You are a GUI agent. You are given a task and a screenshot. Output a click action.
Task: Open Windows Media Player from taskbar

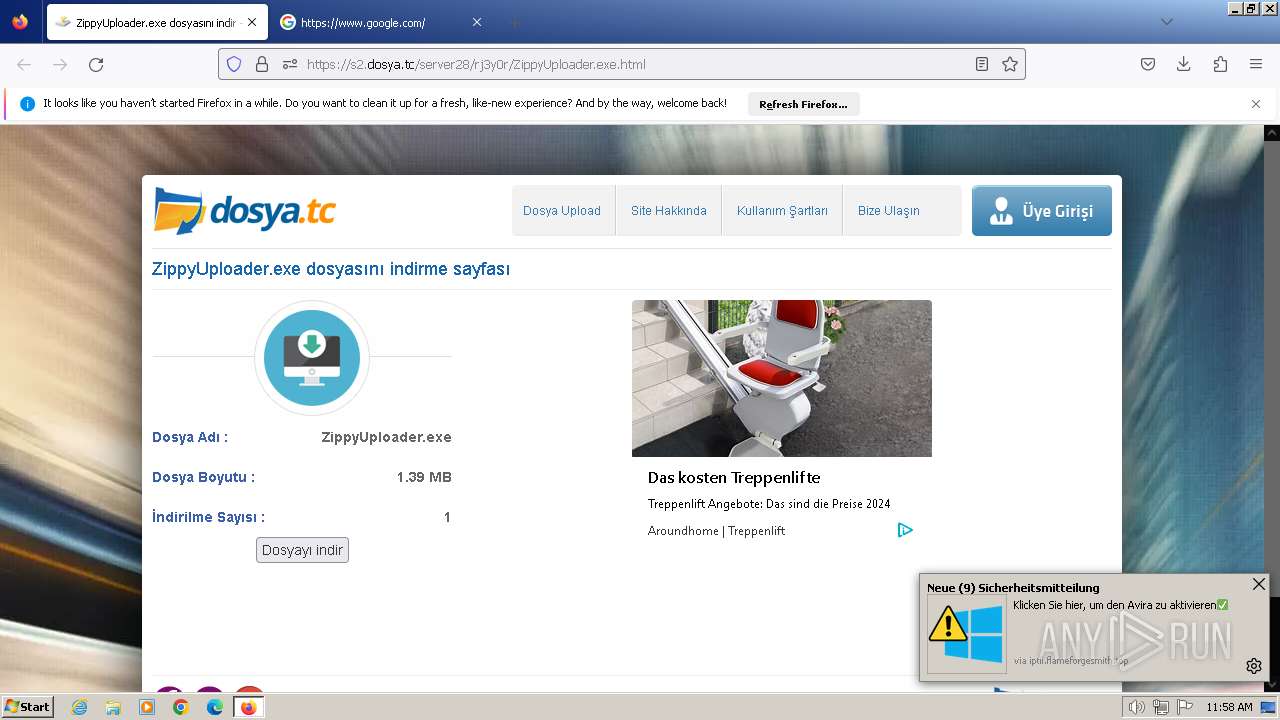[147, 707]
